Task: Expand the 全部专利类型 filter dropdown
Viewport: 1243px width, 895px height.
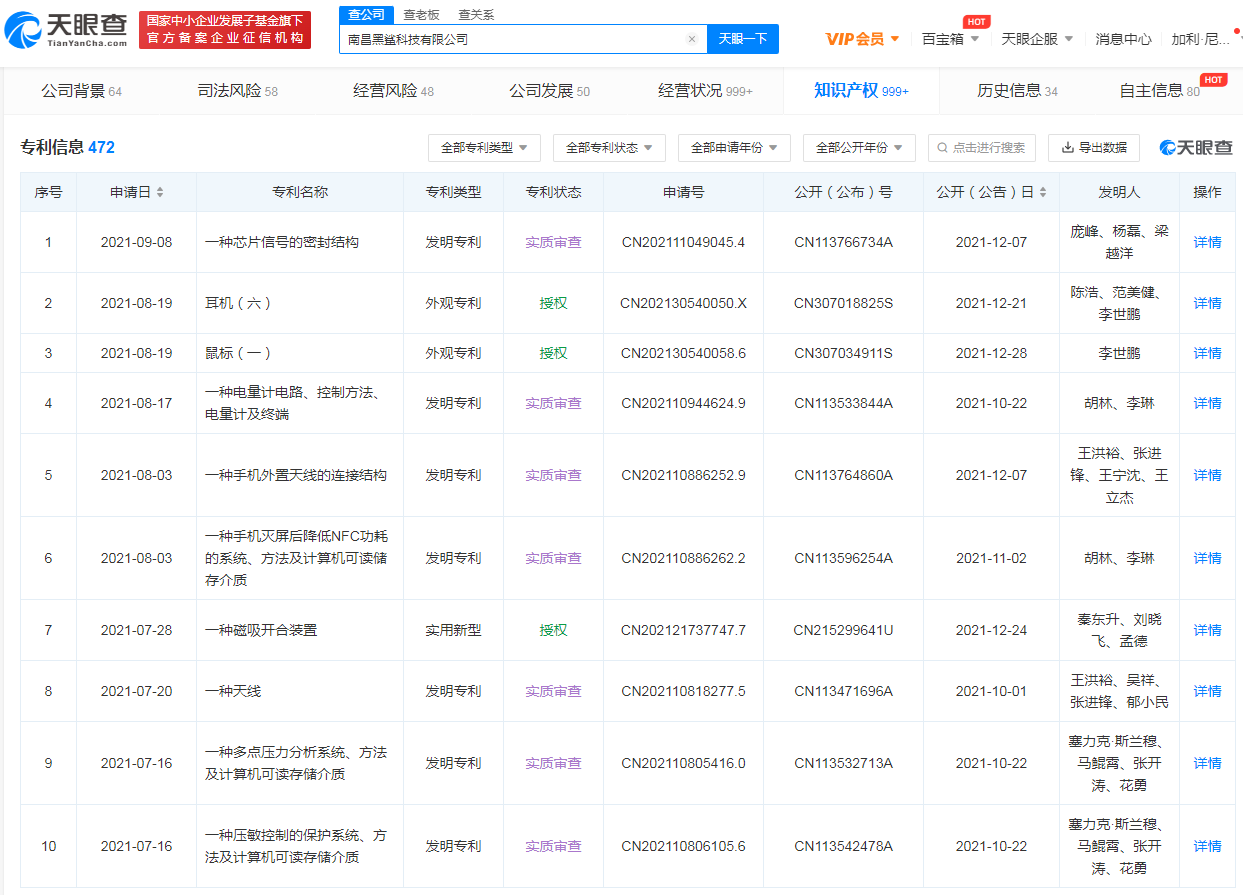Action: click(484, 148)
